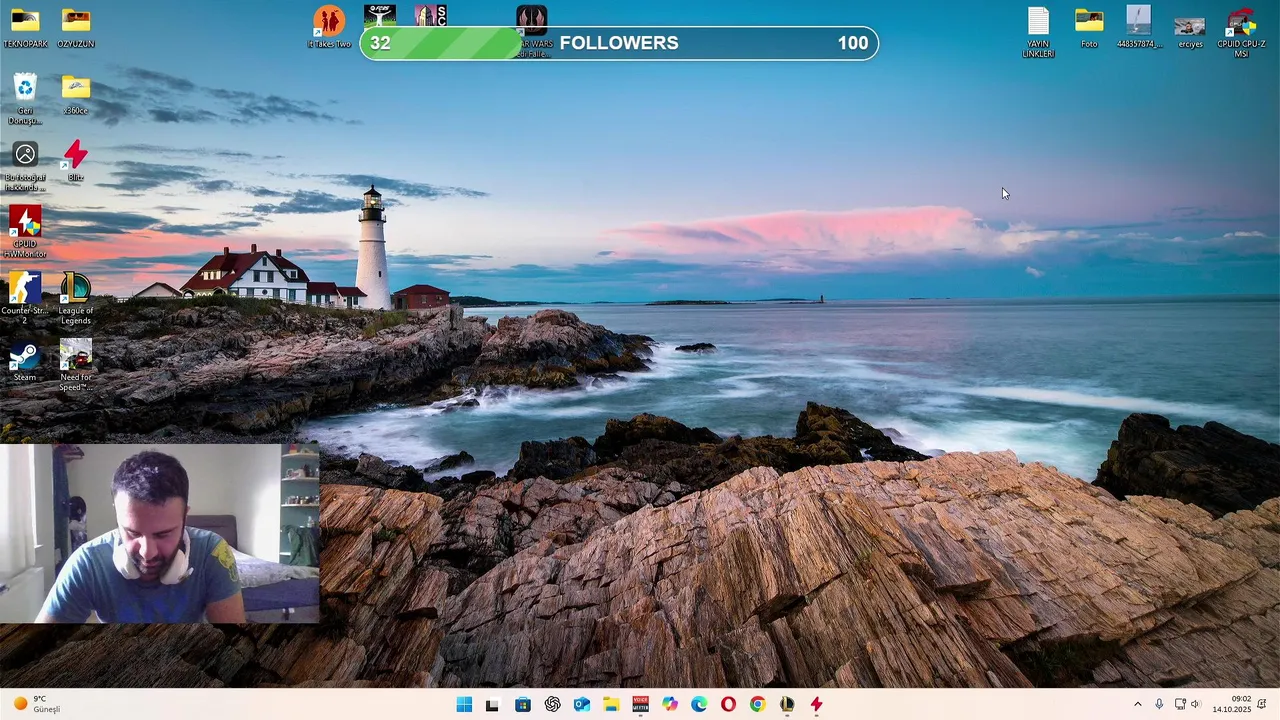Open the weather widget showing 9°C Güneşli
The height and width of the screenshot is (720, 1280).
(x=36, y=704)
